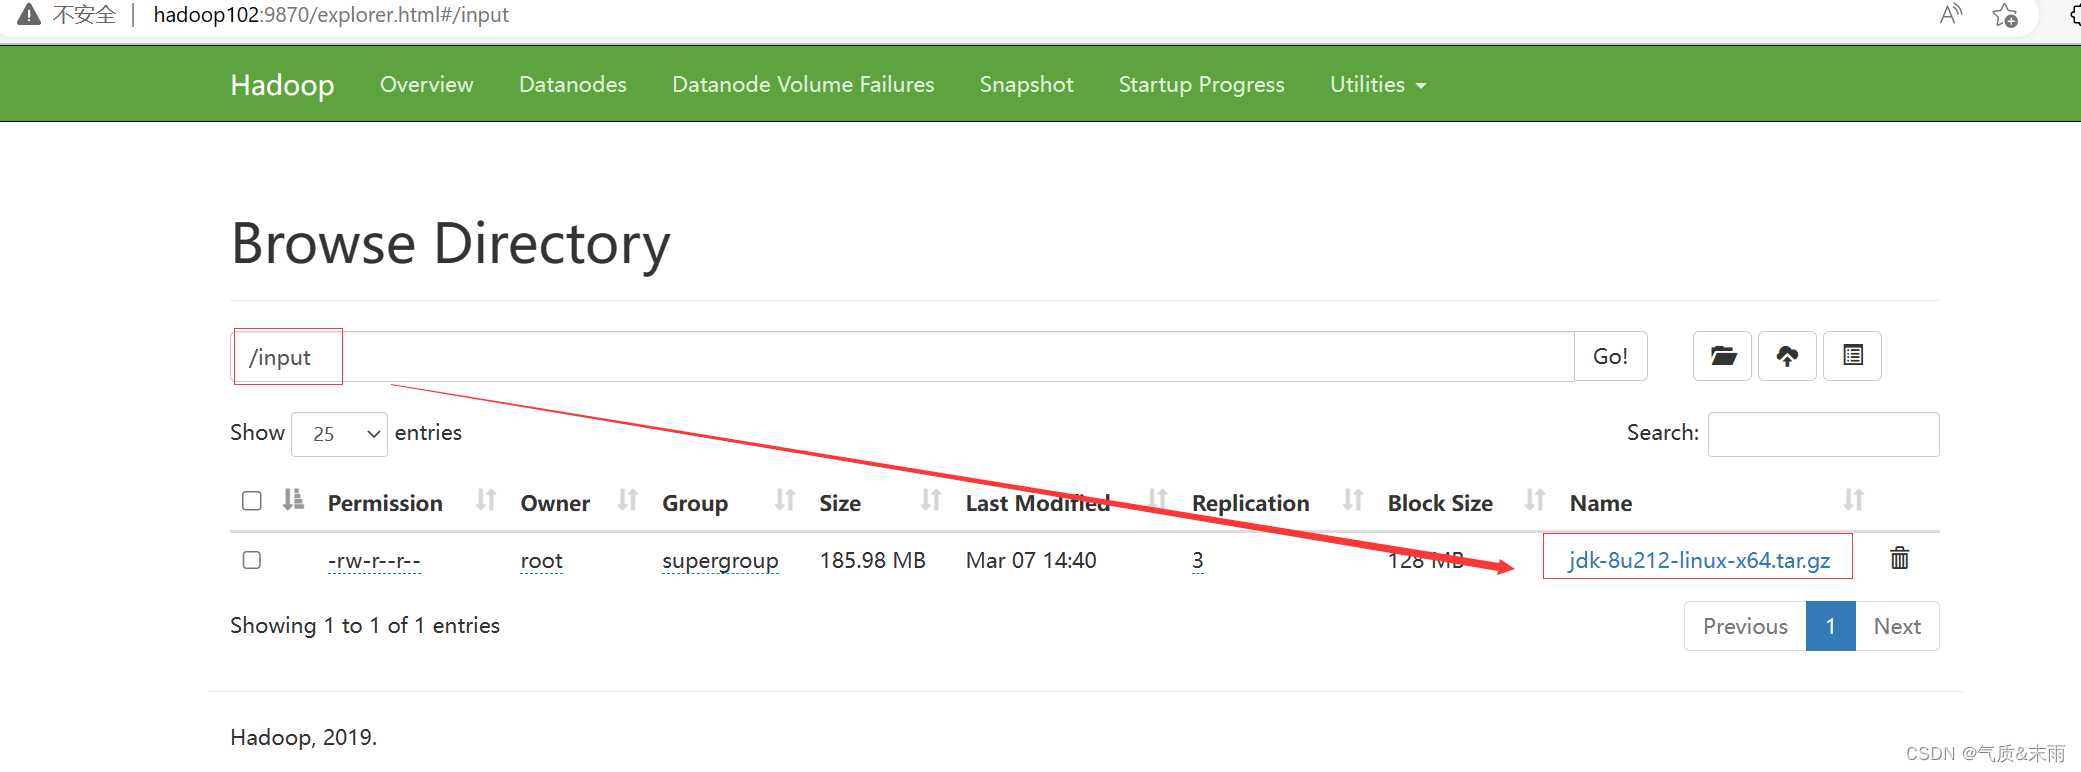Click the Hadoop brand link

[x=282, y=85]
